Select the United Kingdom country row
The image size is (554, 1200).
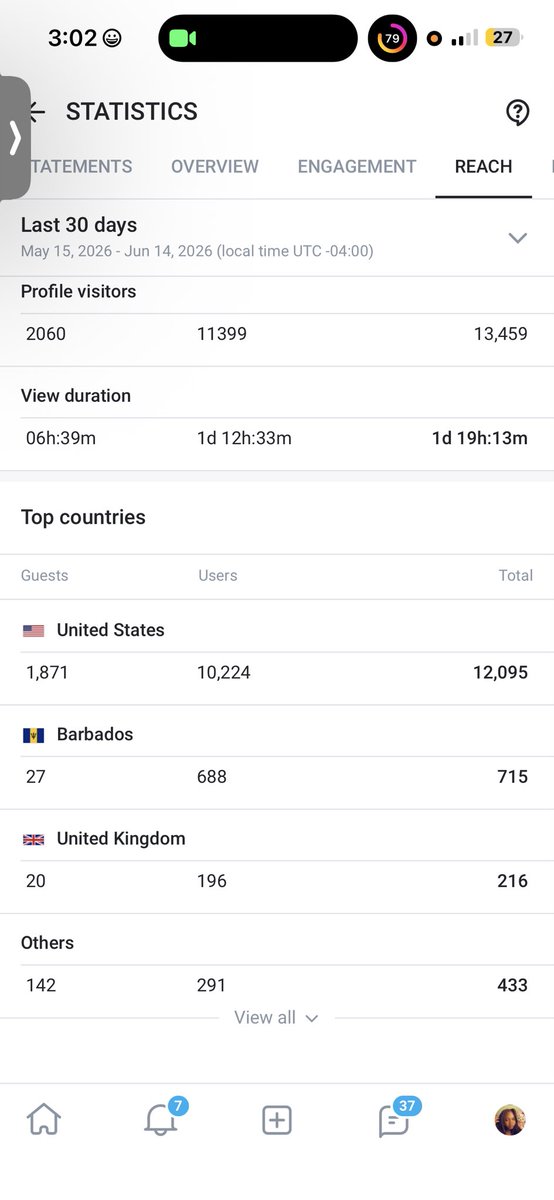[277, 861]
